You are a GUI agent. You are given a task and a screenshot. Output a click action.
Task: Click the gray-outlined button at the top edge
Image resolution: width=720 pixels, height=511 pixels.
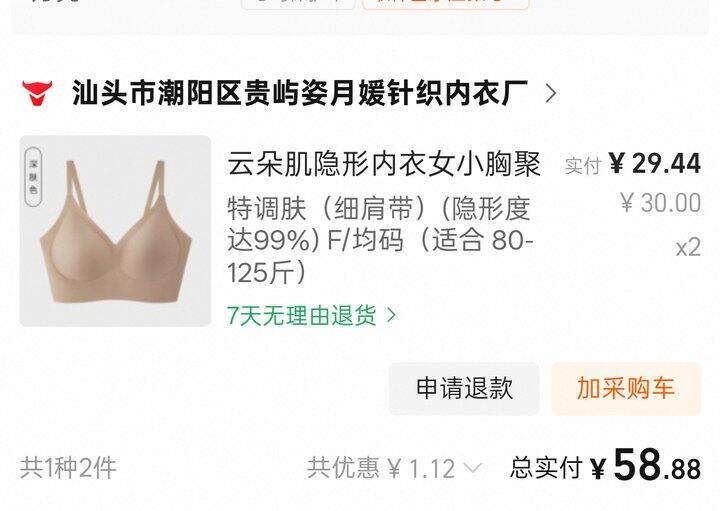pyautogui.click(x=298, y=4)
